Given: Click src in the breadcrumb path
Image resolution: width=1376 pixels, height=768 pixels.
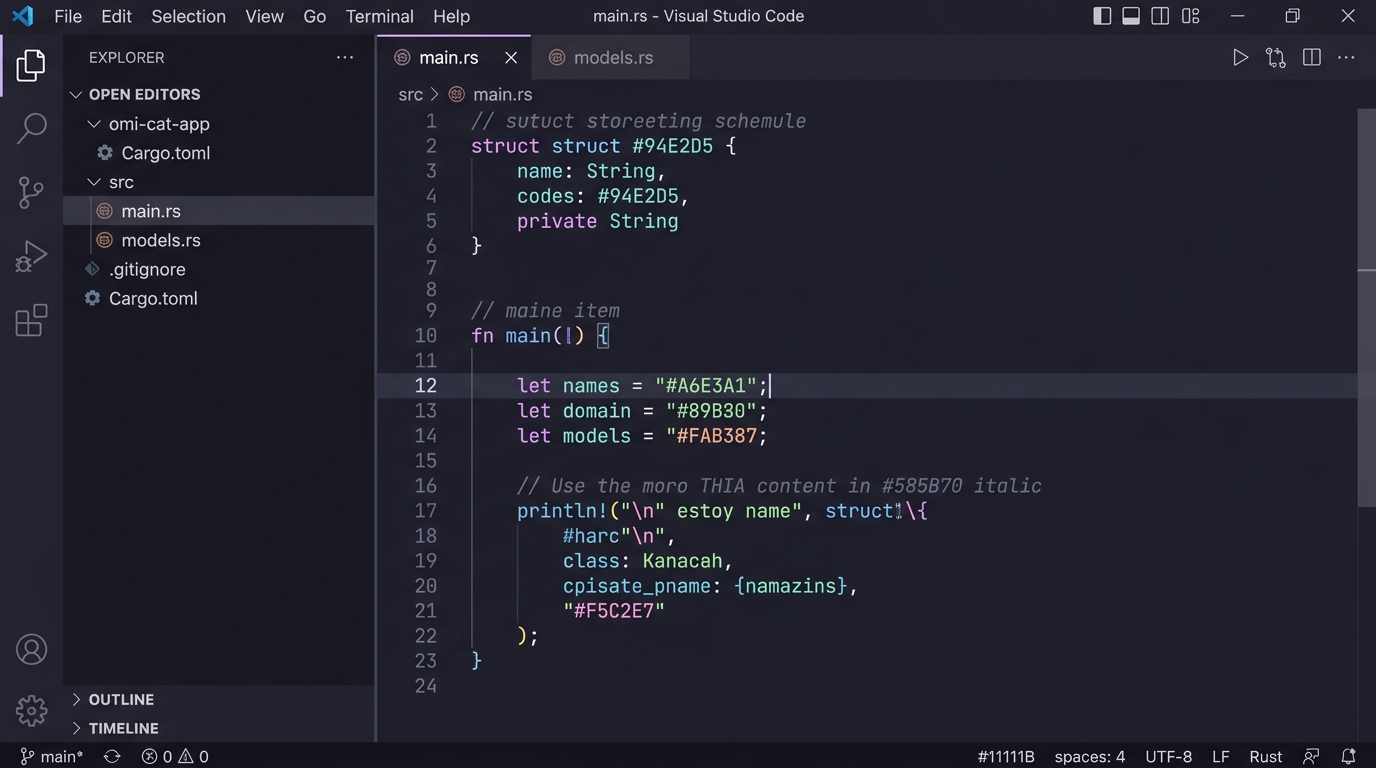Looking at the screenshot, I should tap(410, 94).
